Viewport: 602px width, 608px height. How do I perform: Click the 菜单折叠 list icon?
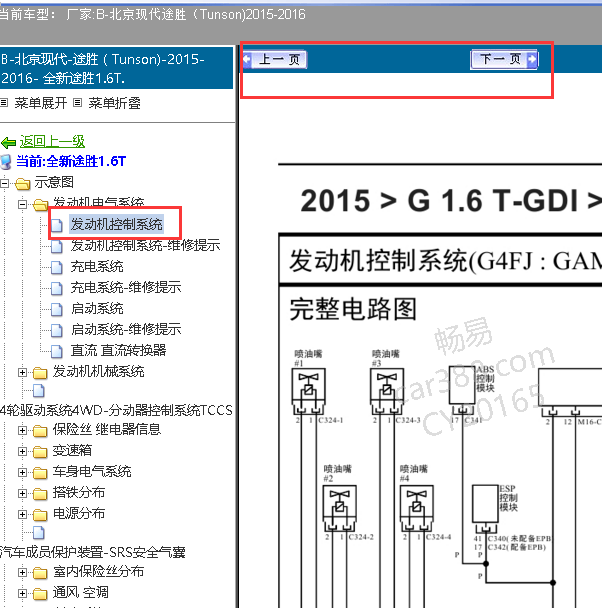78,103
